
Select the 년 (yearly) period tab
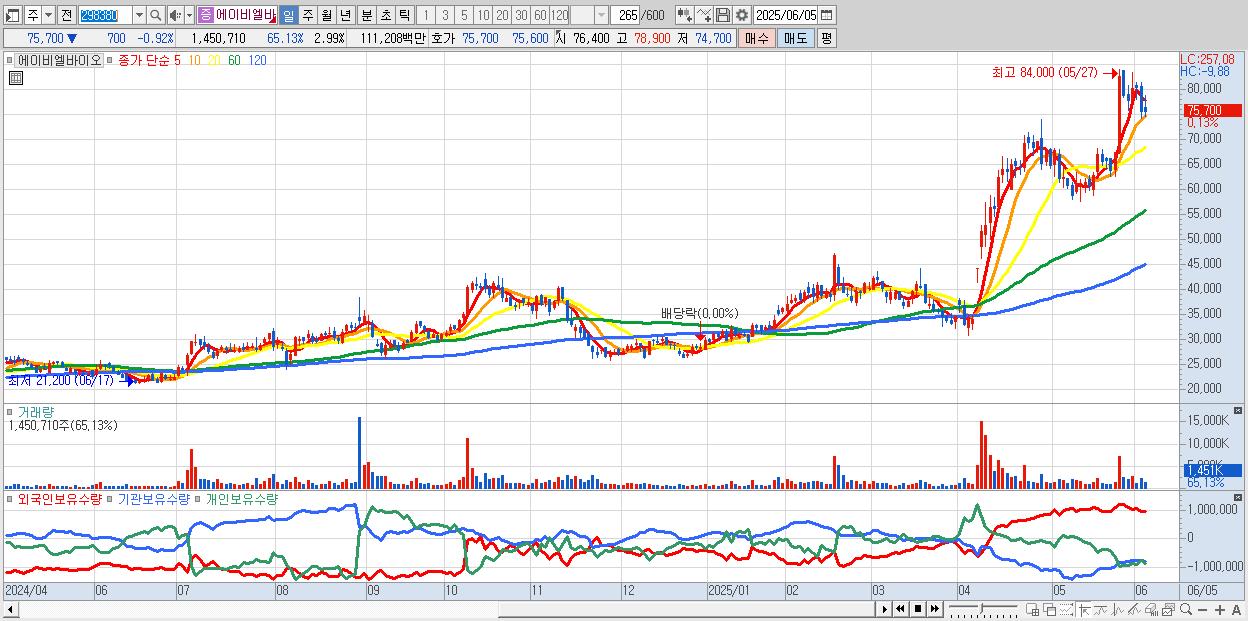pyautogui.click(x=346, y=15)
